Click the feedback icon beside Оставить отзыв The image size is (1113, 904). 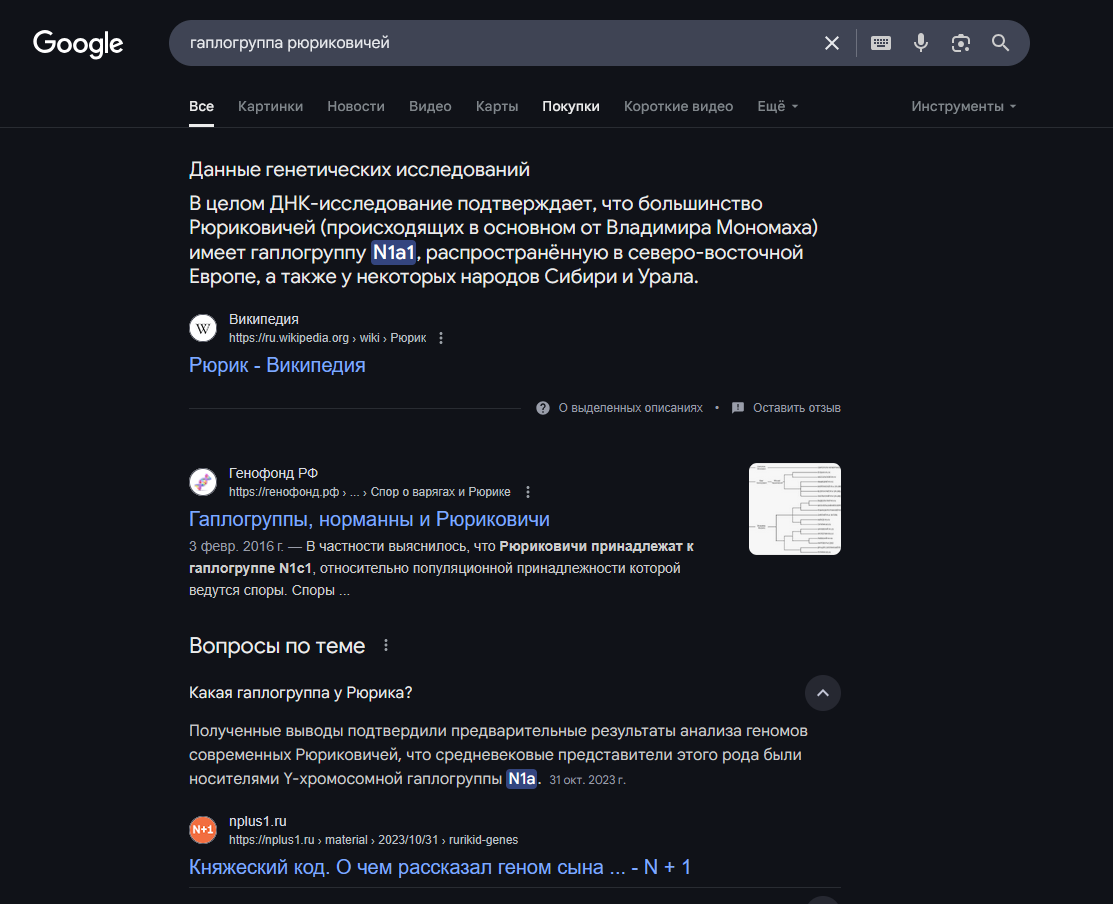pos(738,408)
